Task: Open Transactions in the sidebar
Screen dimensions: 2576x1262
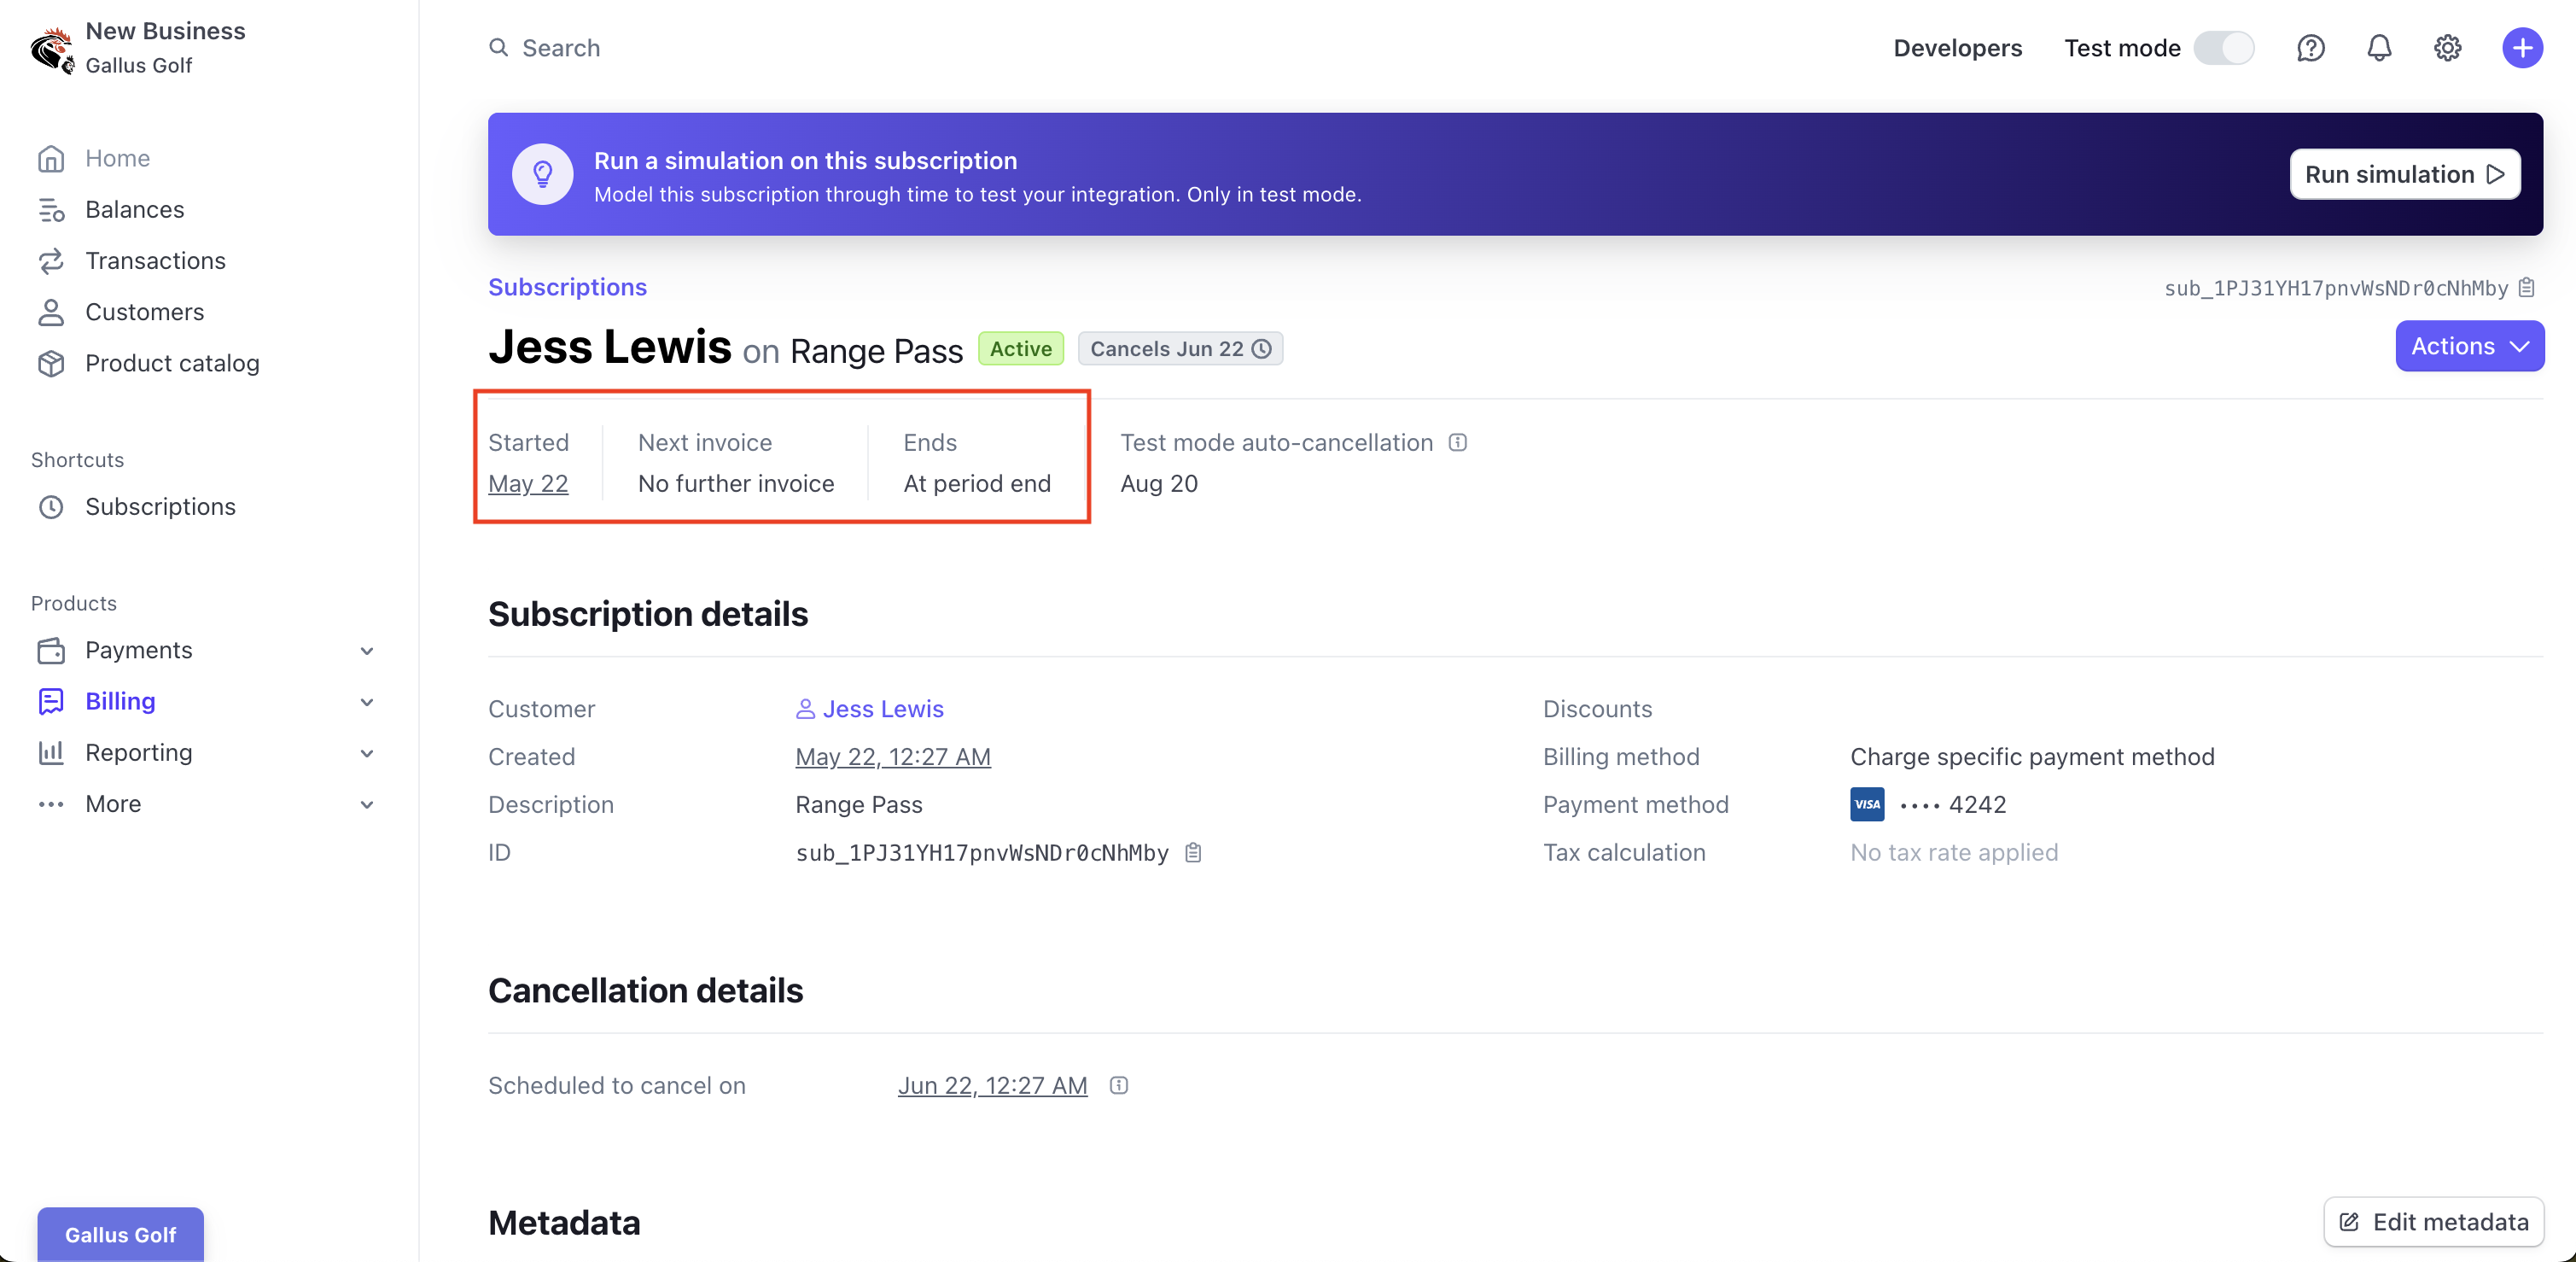Action: (x=155, y=261)
